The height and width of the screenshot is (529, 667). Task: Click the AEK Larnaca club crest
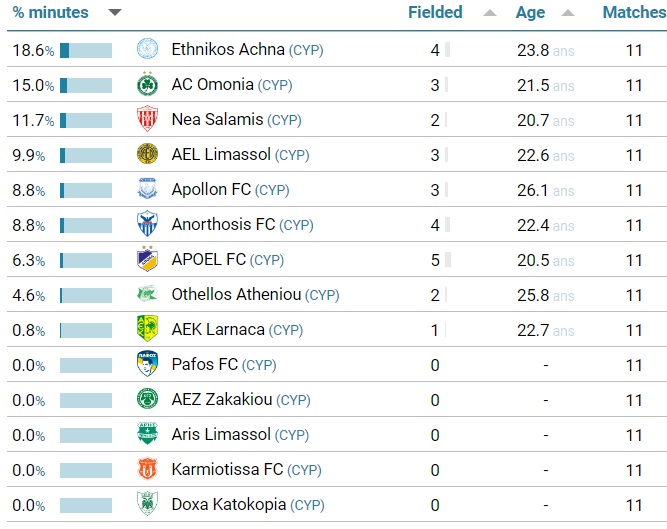click(147, 329)
